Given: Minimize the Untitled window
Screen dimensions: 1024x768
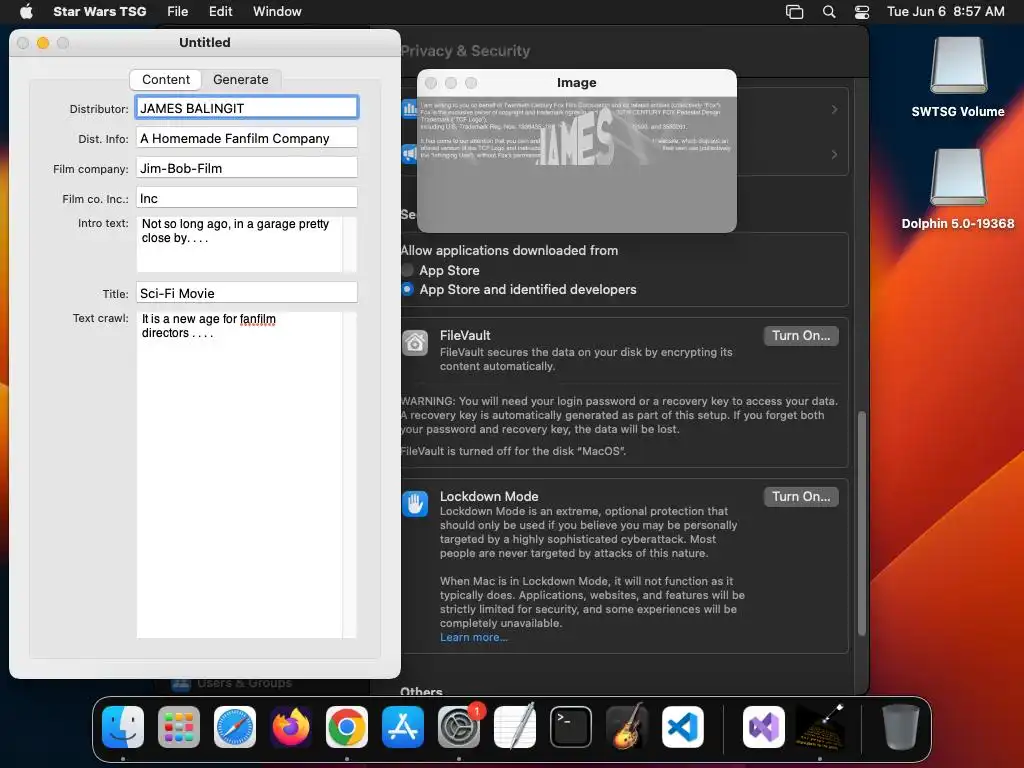Looking at the screenshot, I should [x=43, y=43].
